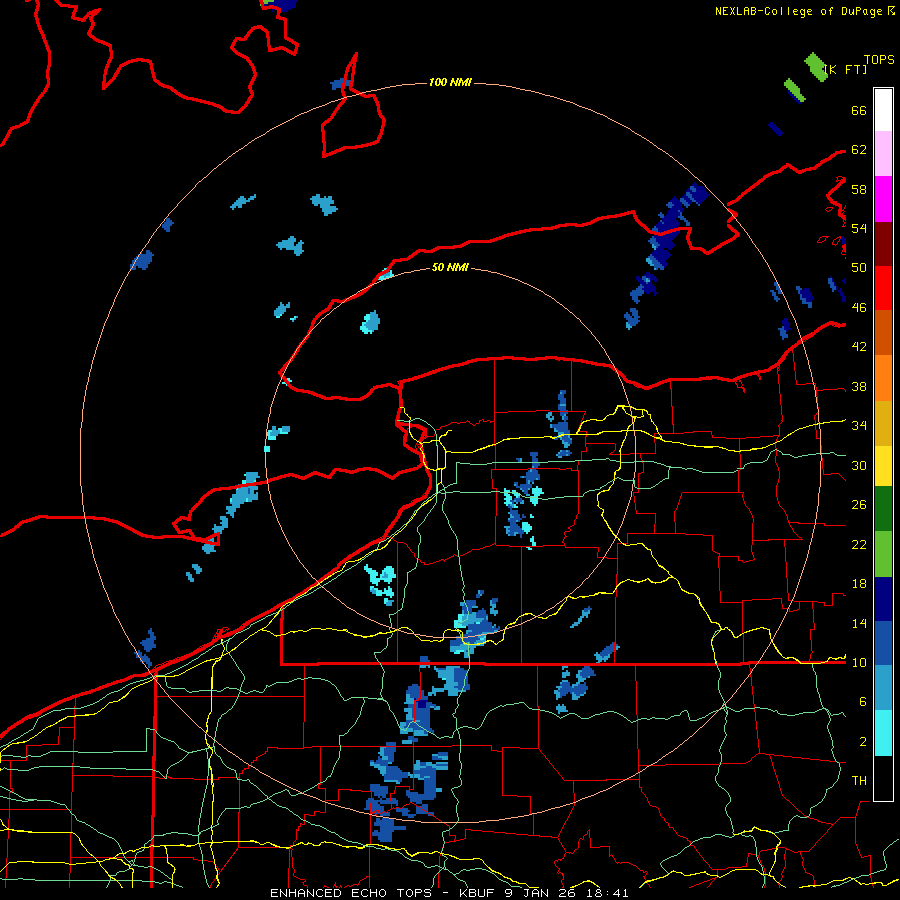Screen dimensions: 900x900
Task: Select the dark green legend band
Action: (883, 509)
